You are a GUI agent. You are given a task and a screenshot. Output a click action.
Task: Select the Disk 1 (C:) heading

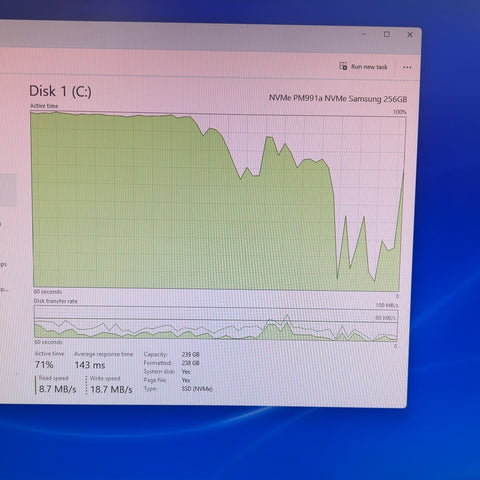click(x=60, y=91)
